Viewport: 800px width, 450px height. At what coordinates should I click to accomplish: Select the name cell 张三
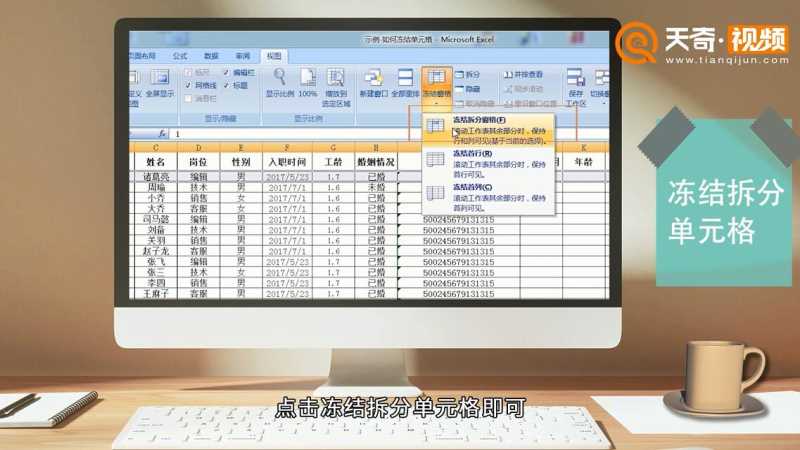[x=156, y=272]
